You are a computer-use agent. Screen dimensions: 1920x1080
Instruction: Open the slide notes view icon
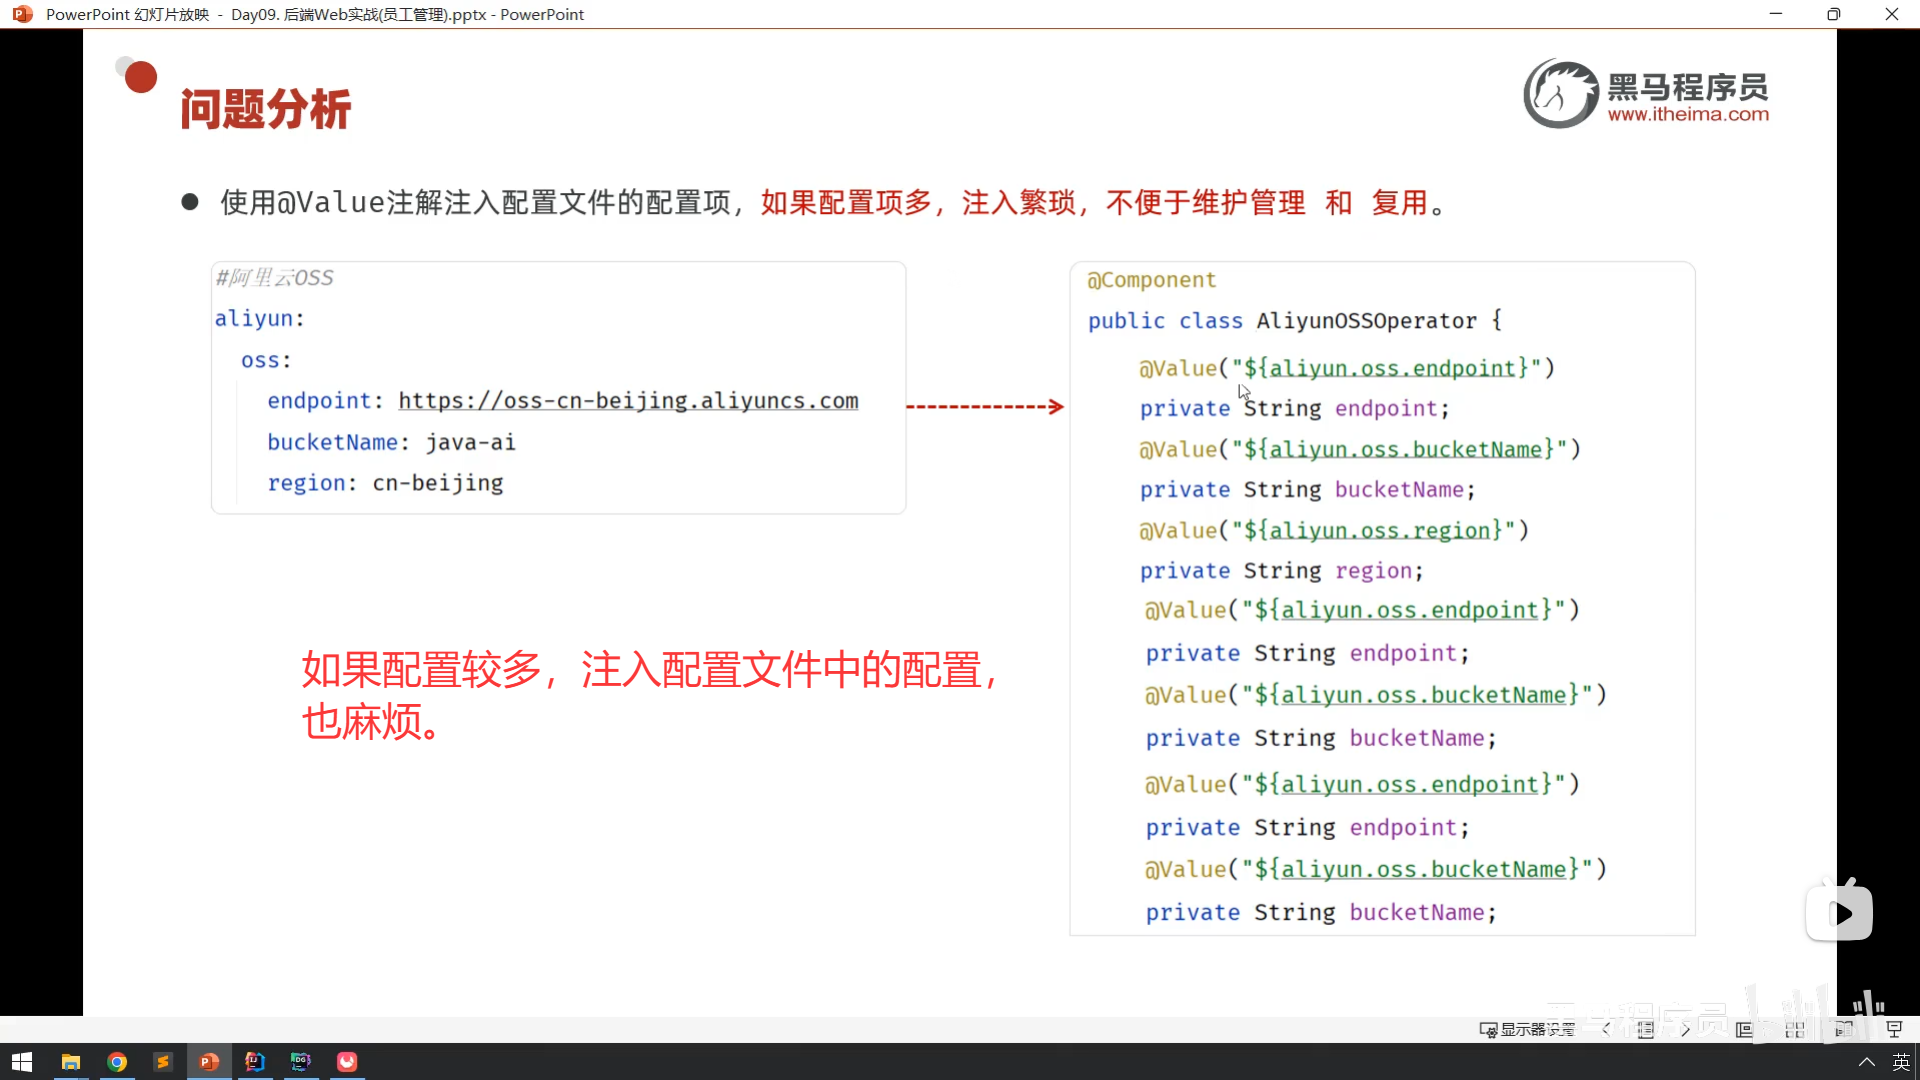pos(1646,1029)
